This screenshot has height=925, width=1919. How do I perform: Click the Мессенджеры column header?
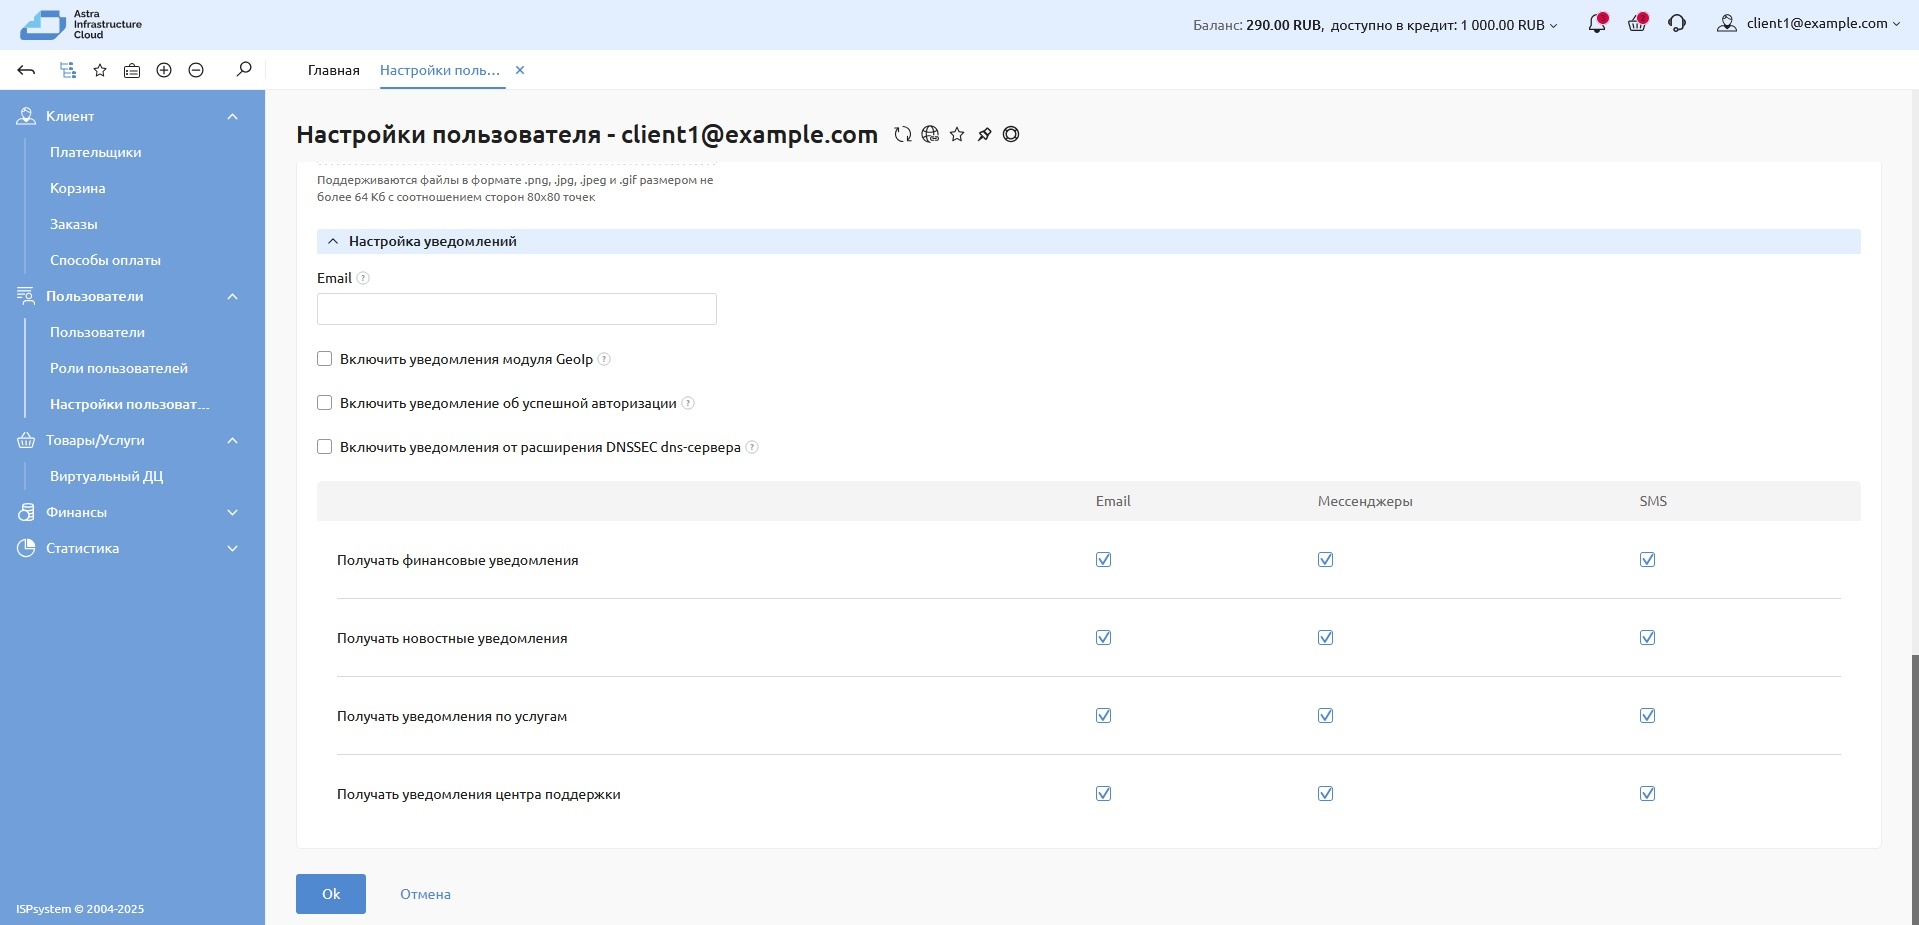click(x=1365, y=501)
